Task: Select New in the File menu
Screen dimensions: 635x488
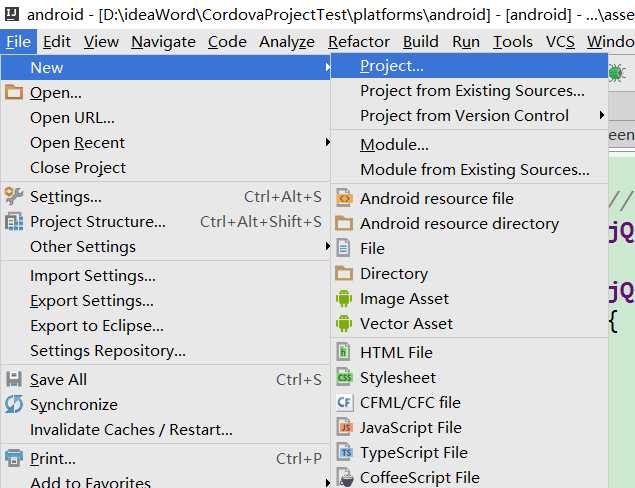Action: click(165, 67)
